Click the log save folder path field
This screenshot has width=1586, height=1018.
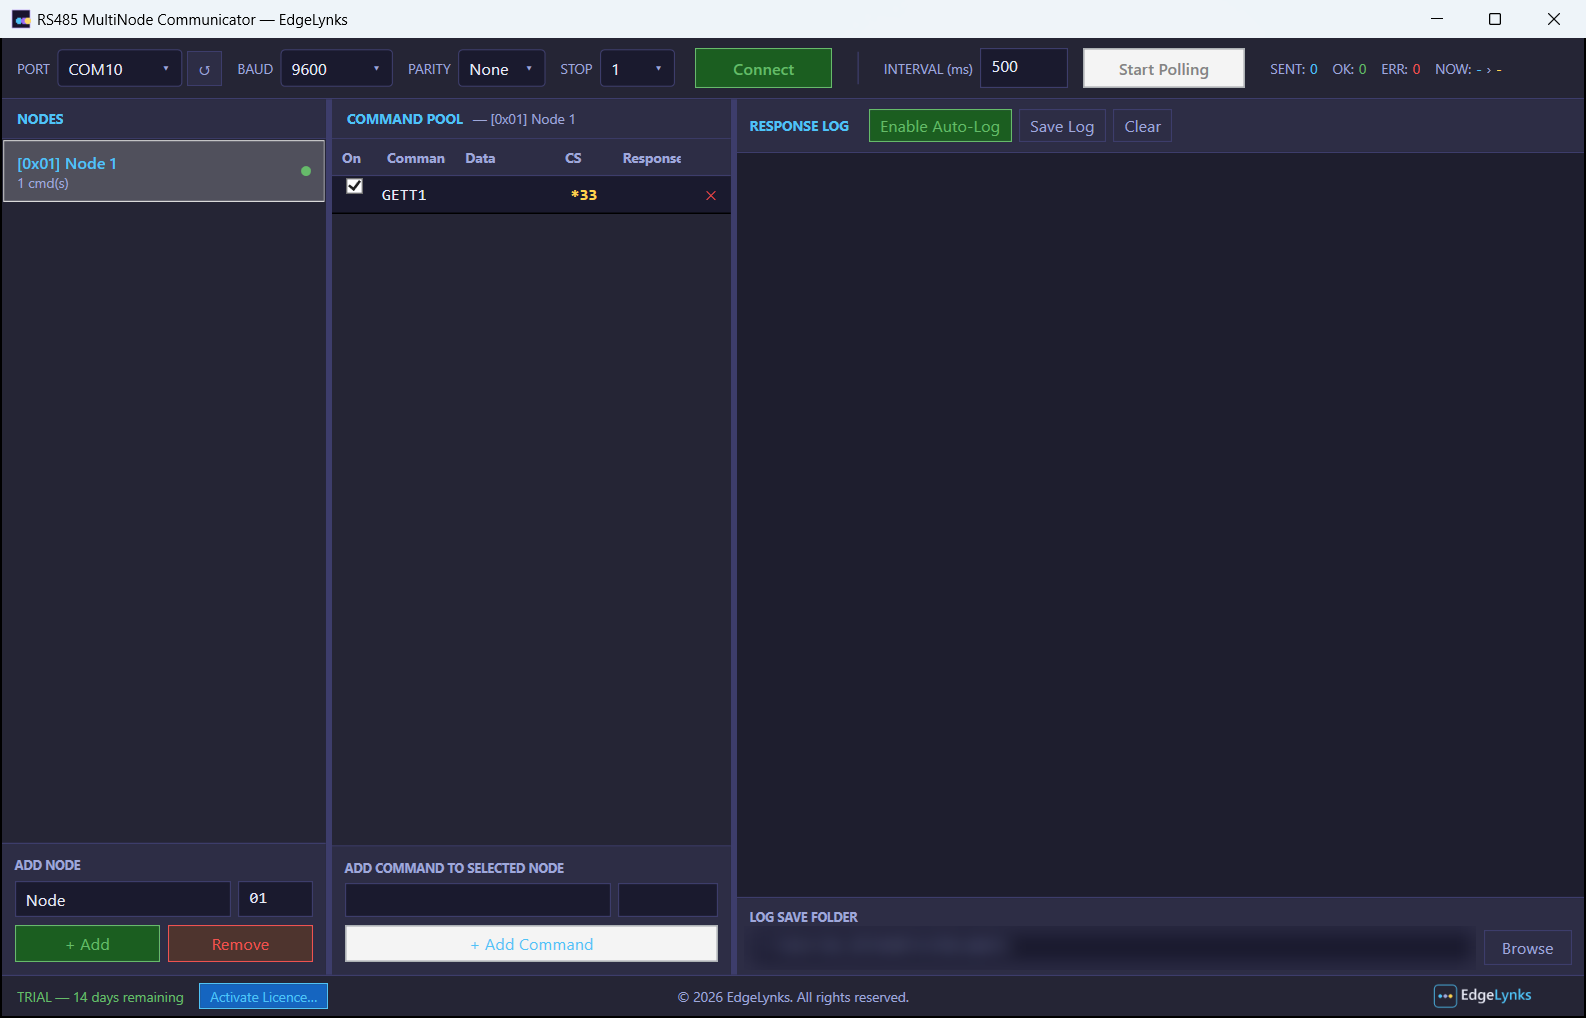[1110, 947]
